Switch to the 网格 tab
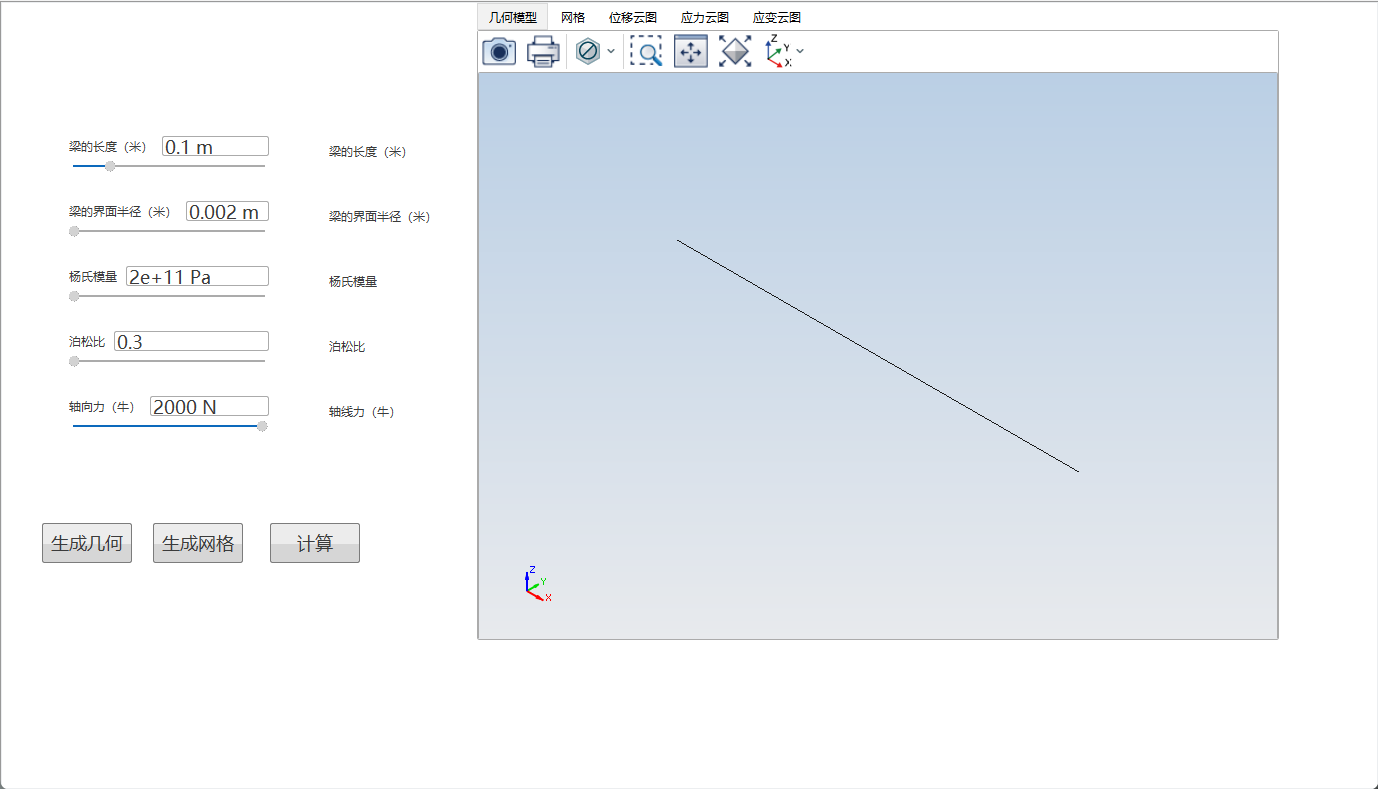The width and height of the screenshot is (1378, 789). pyautogui.click(x=573, y=17)
